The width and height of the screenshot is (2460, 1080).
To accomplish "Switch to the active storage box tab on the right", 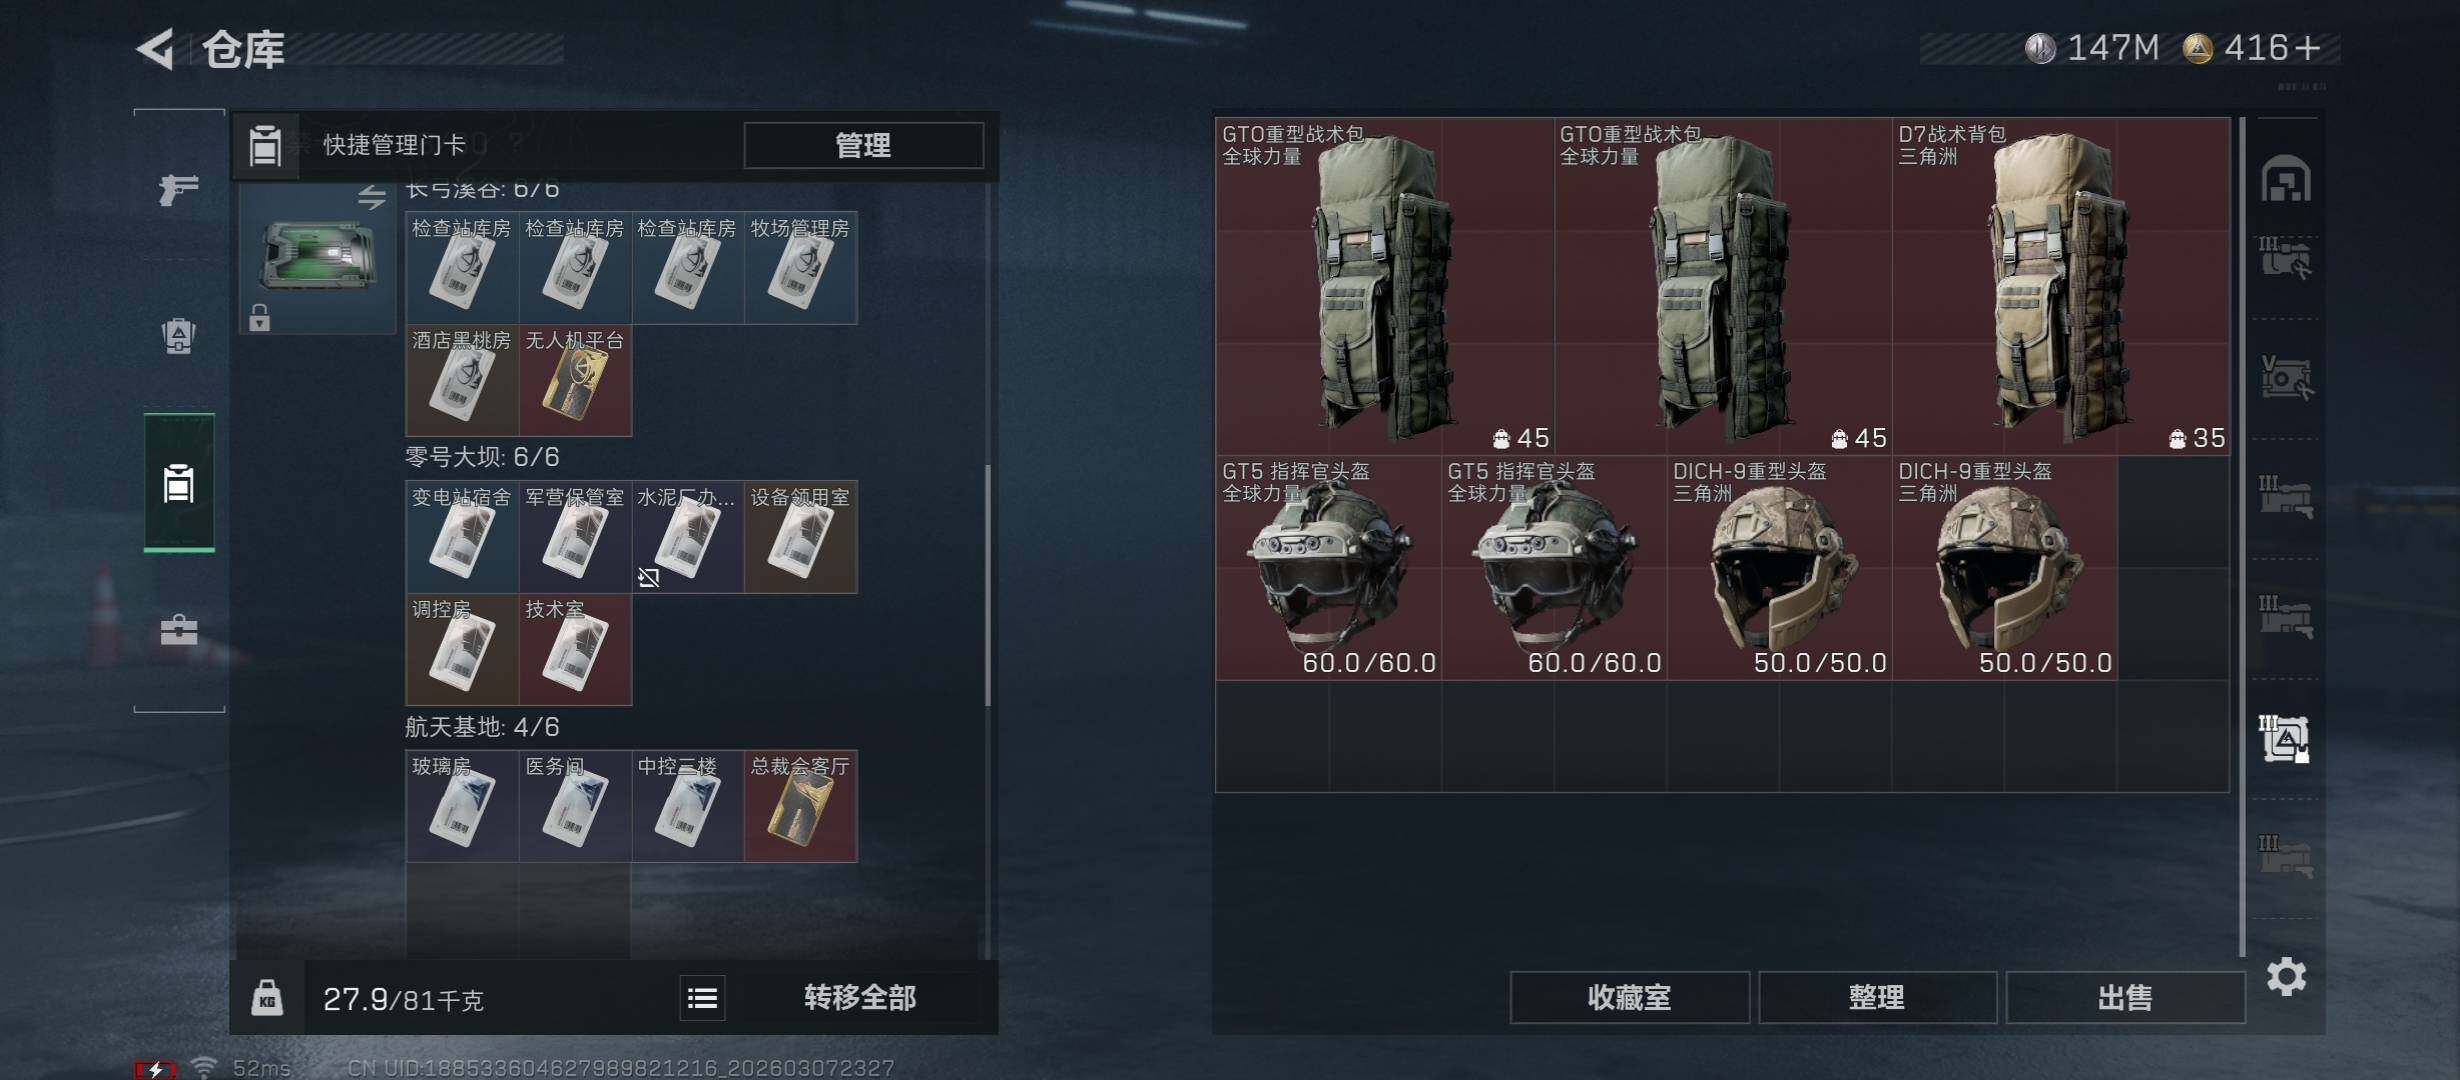I will click(2286, 740).
